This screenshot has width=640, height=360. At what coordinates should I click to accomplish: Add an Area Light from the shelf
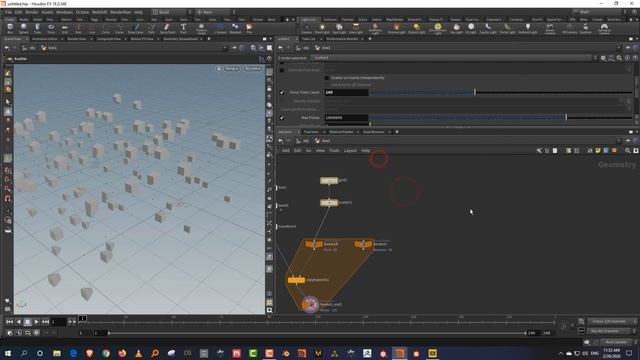click(356, 28)
